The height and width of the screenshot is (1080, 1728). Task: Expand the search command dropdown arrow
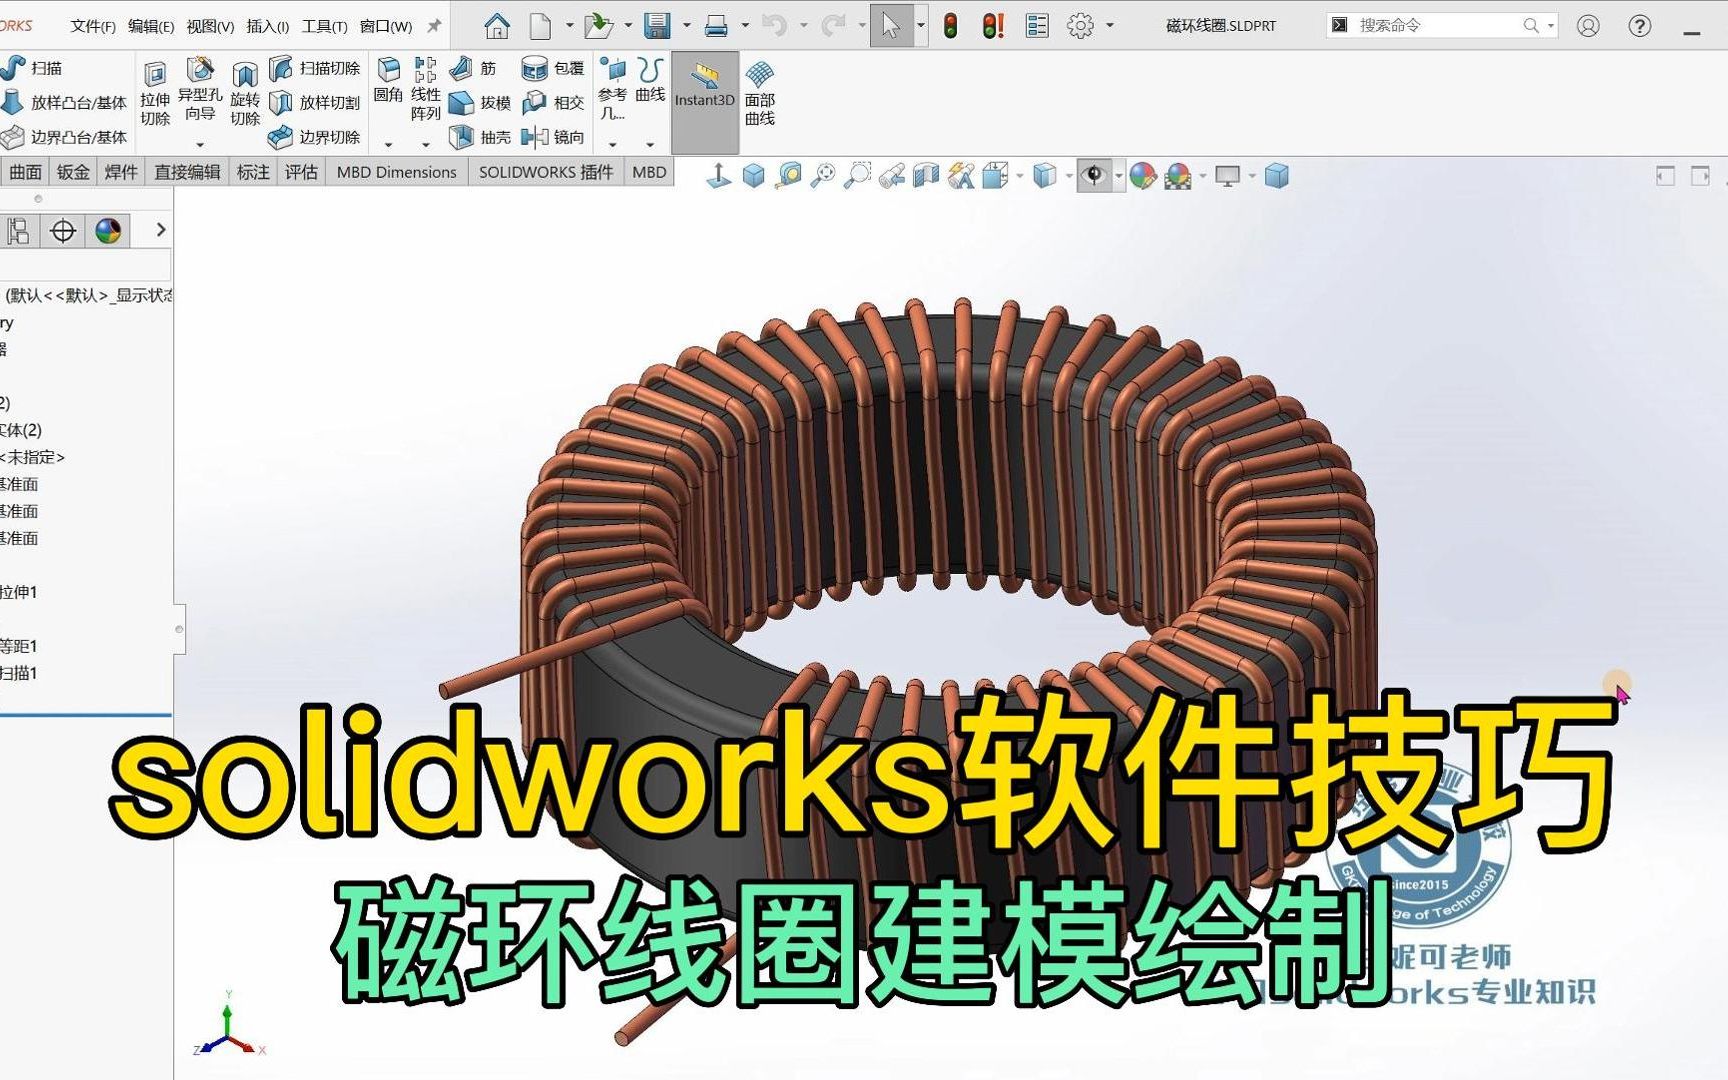point(1551,26)
